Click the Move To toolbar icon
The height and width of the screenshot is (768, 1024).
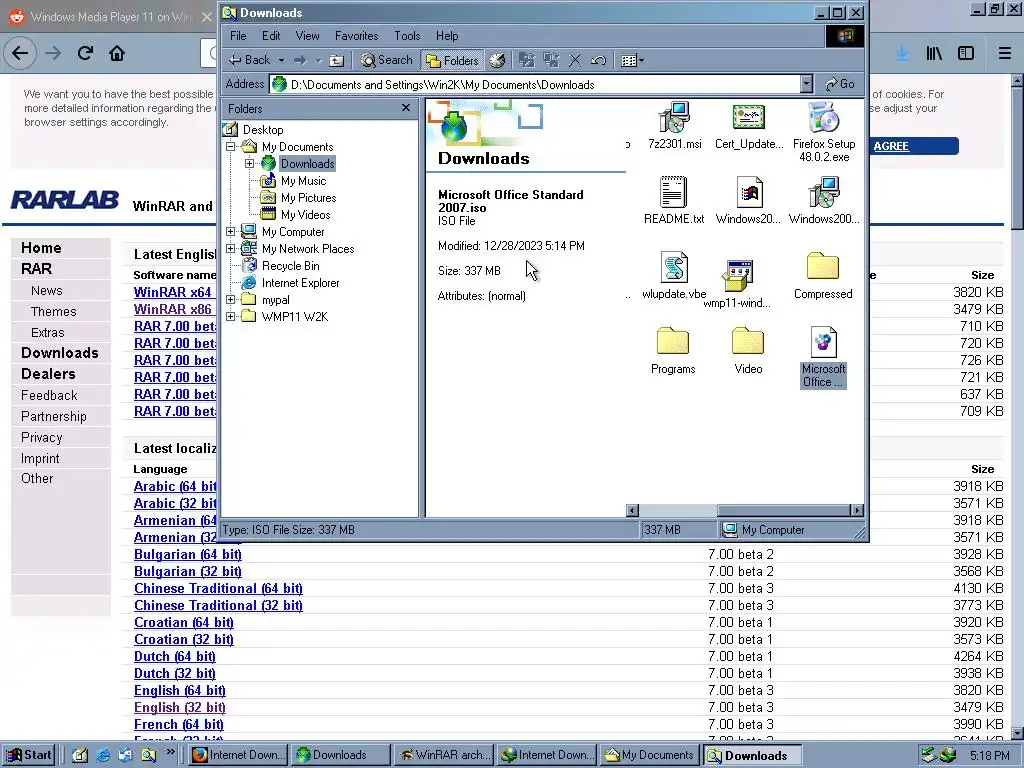[x=526, y=61]
